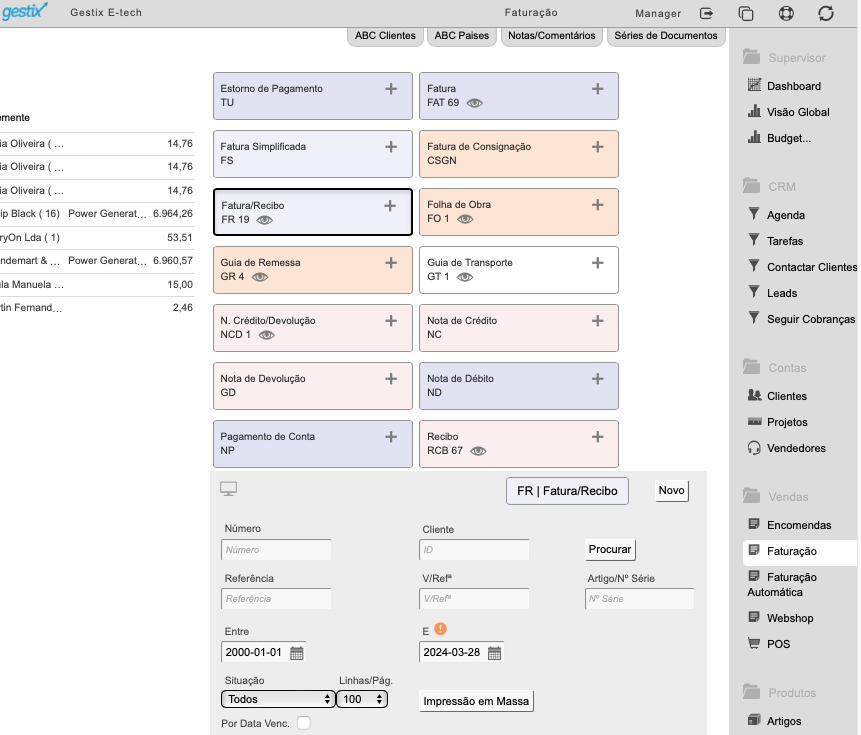Click the Referência input field
The image size is (861, 735).
point(276,599)
